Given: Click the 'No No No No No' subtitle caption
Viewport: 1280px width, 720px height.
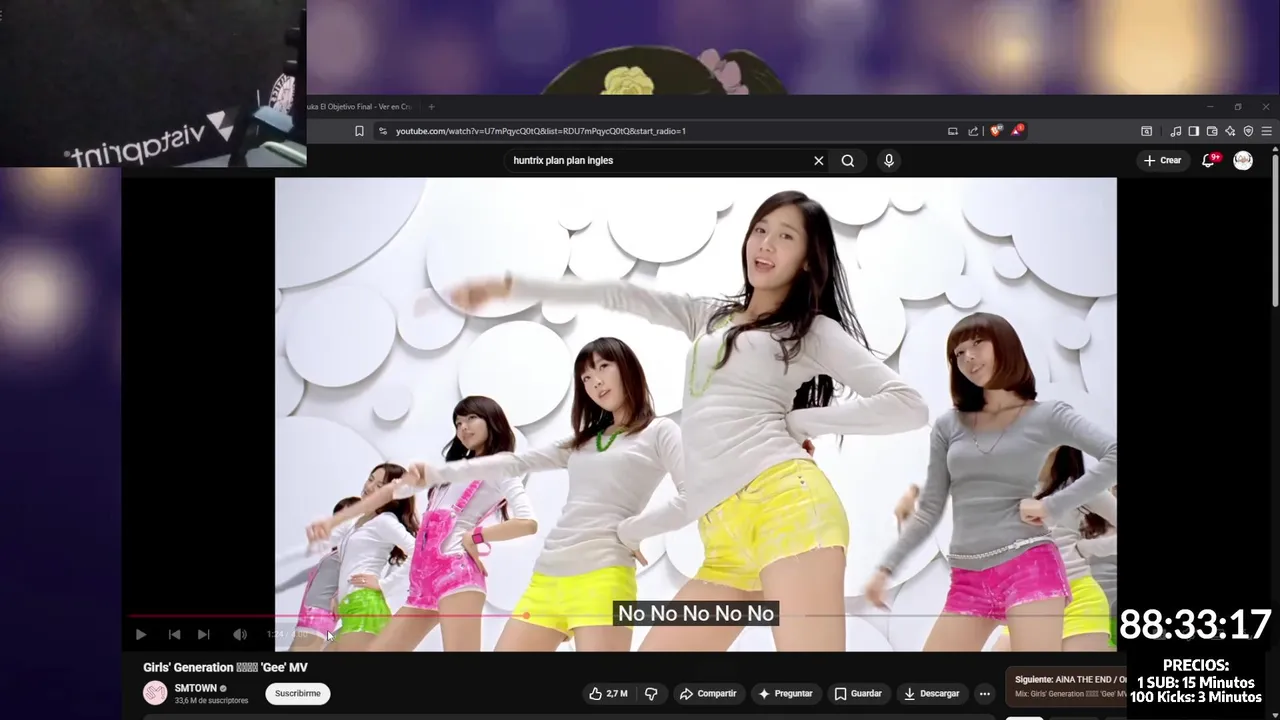Looking at the screenshot, I should [696, 613].
